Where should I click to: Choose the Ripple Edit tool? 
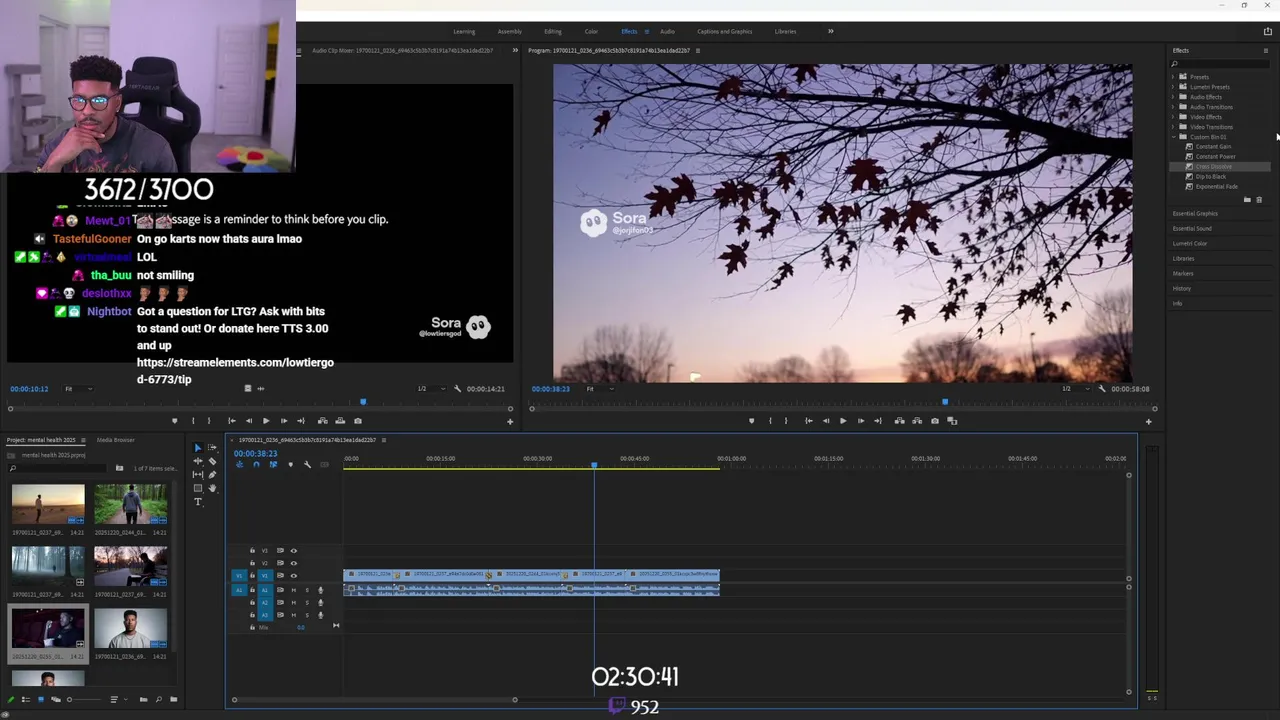point(198,461)
